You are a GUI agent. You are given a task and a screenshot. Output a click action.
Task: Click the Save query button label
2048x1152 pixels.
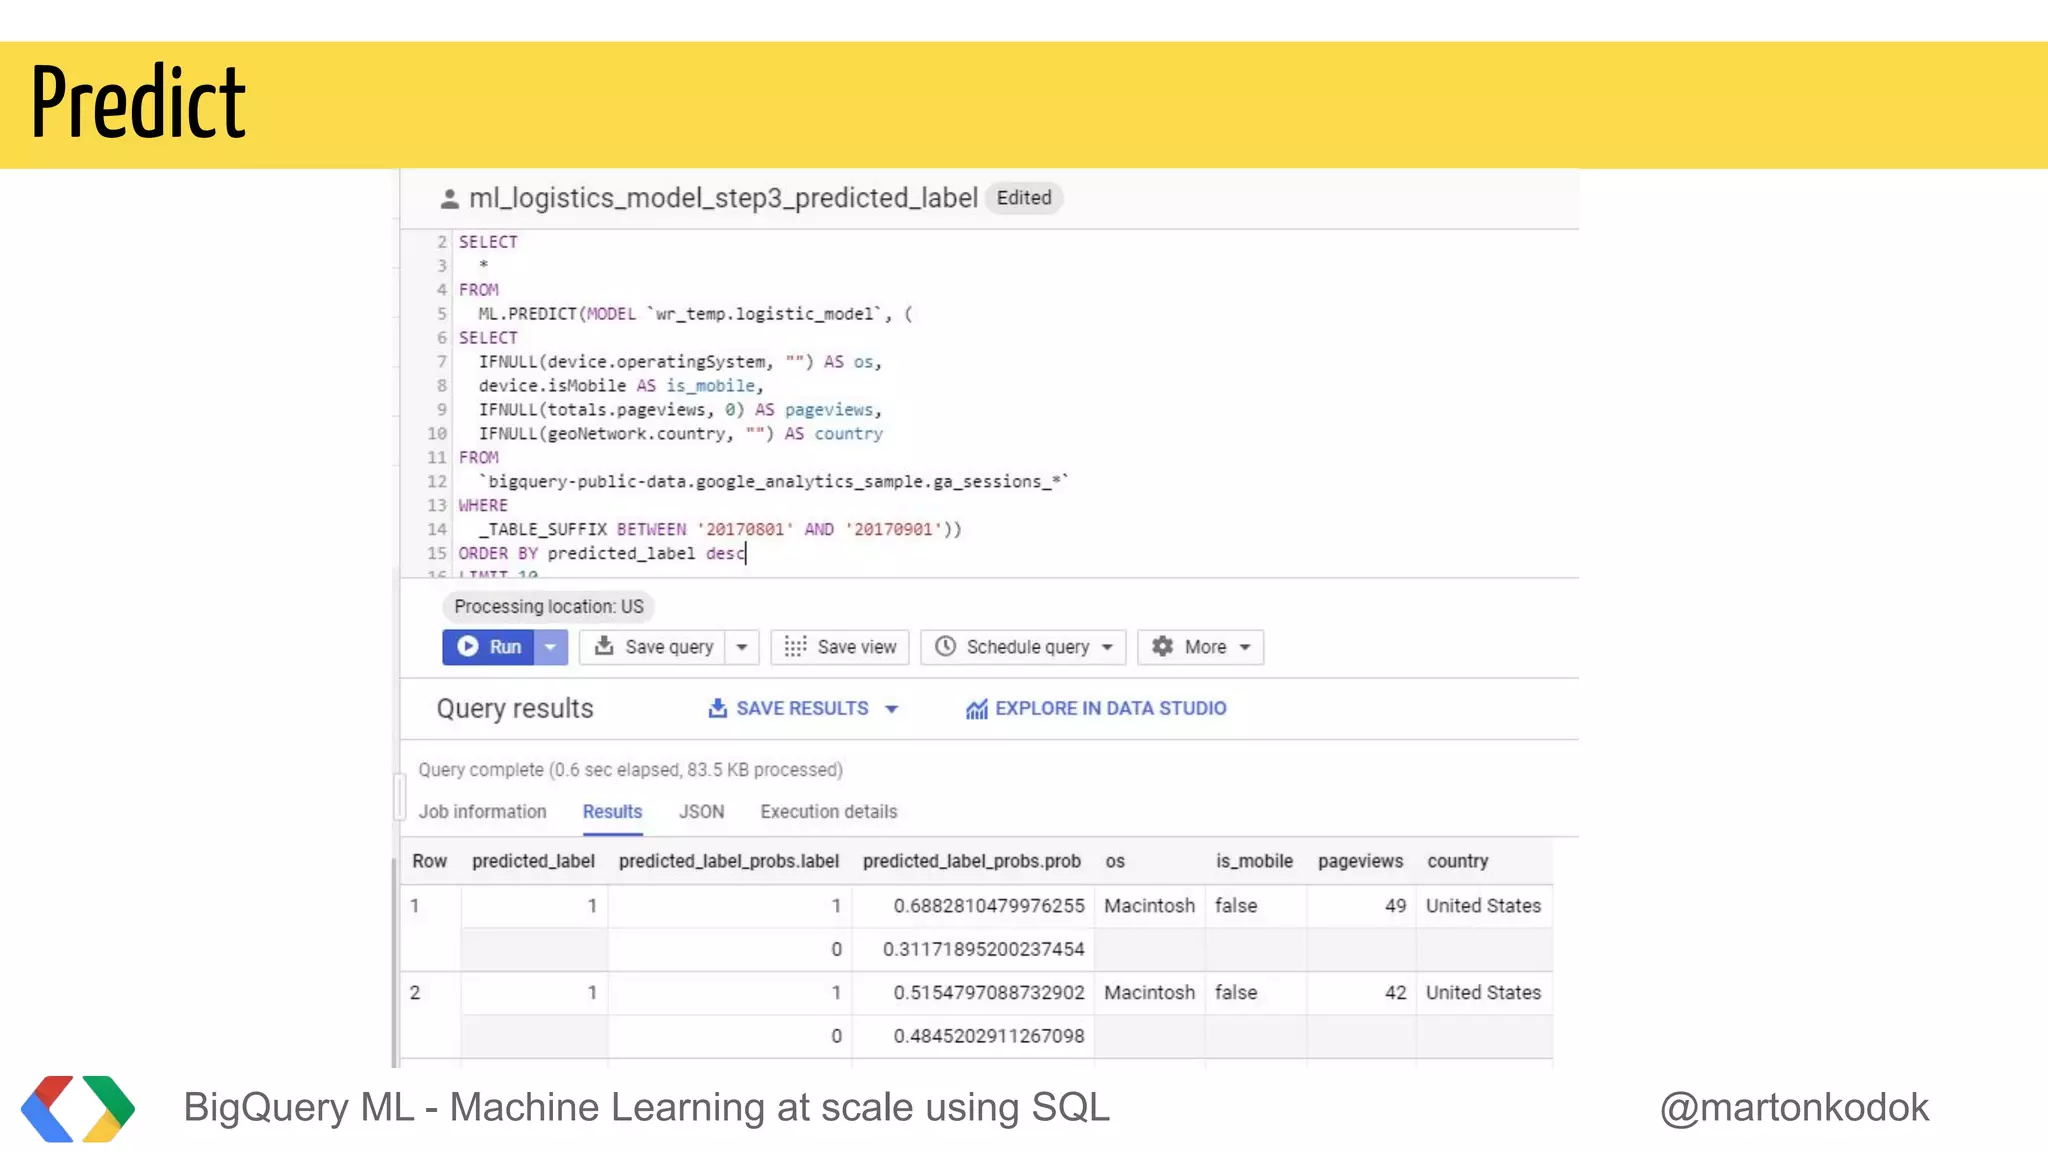coord(669,647)
